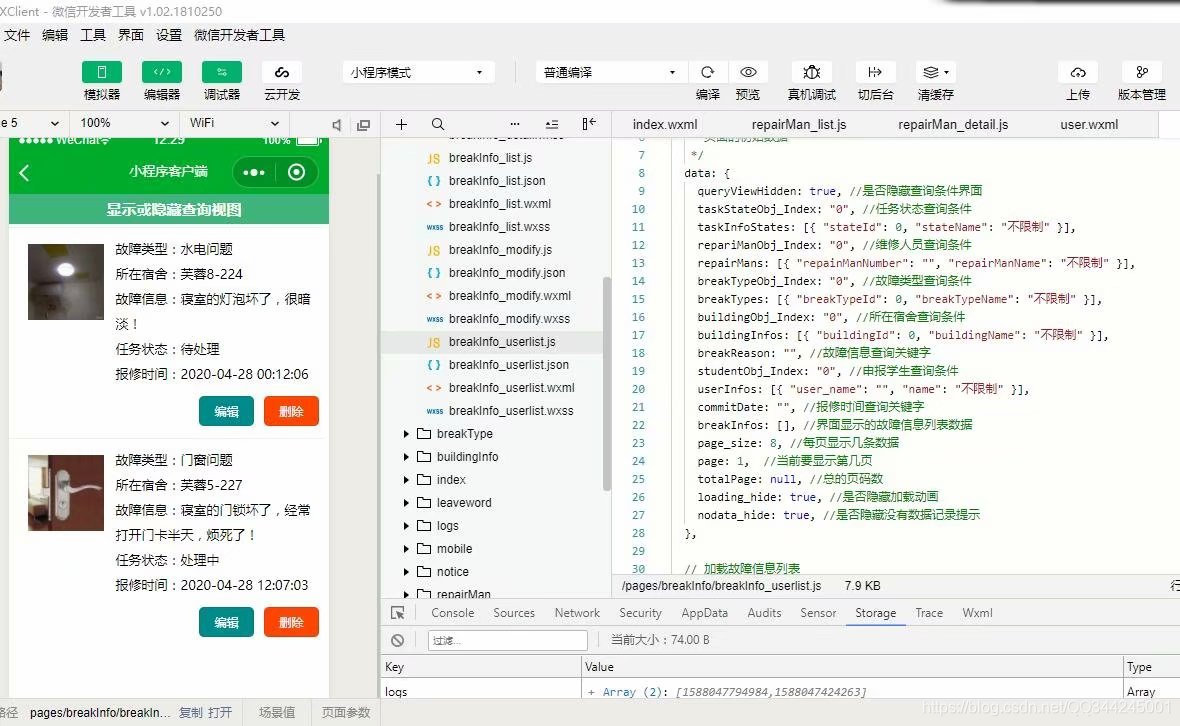Open the 版本管理 version control icon
Screen dimensions: 1180x726
tap(1142, 72)
